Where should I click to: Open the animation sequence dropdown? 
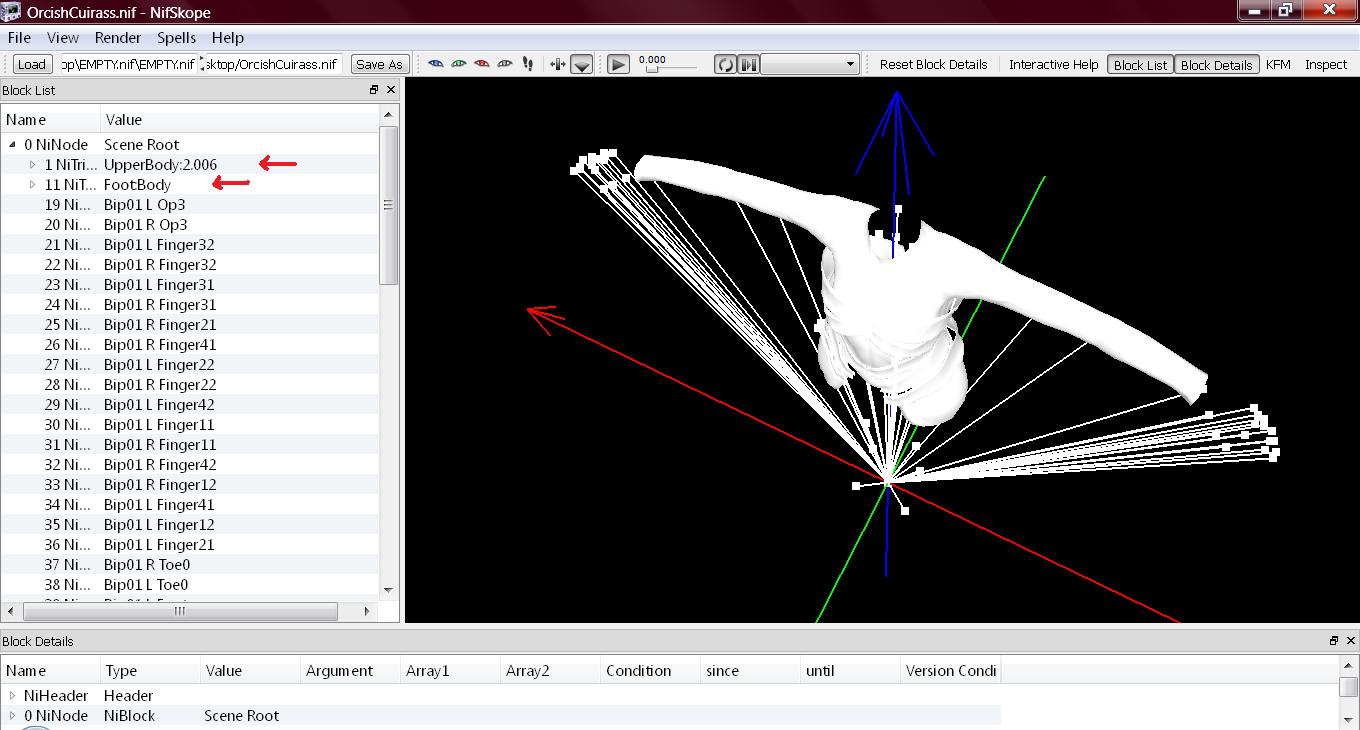tap(811, 65)
